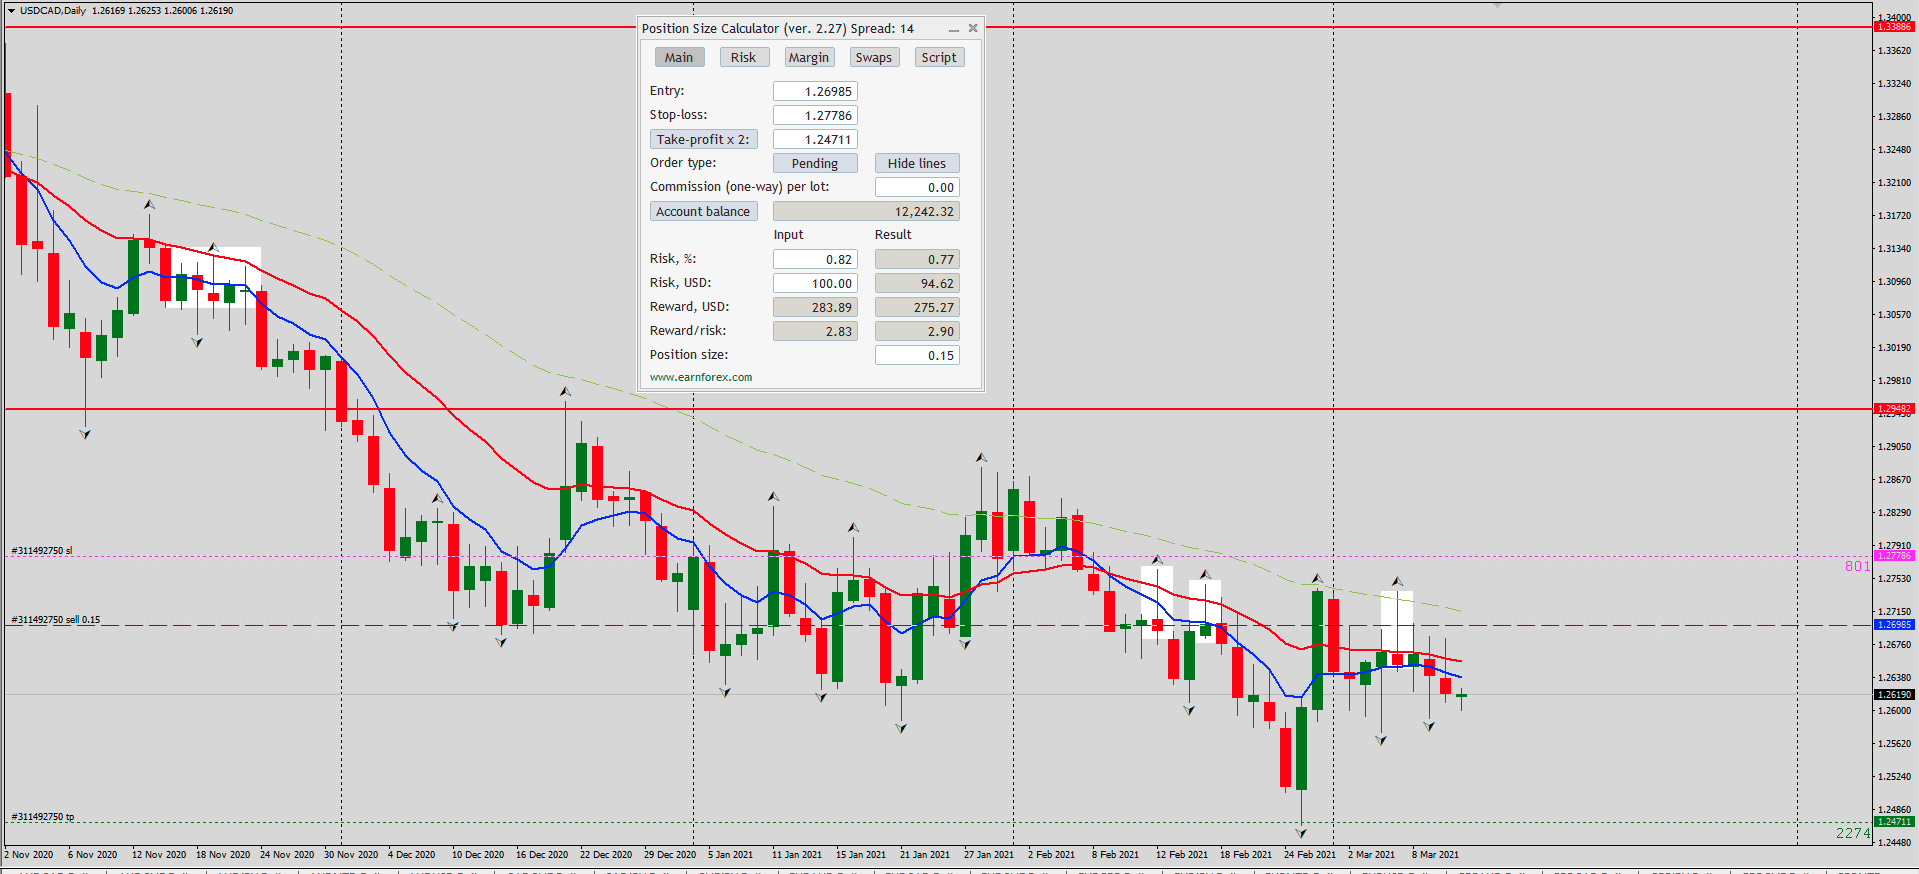Open the Margin tab
This screenshot has height=874, width=1919.
(x=809, y=57)
